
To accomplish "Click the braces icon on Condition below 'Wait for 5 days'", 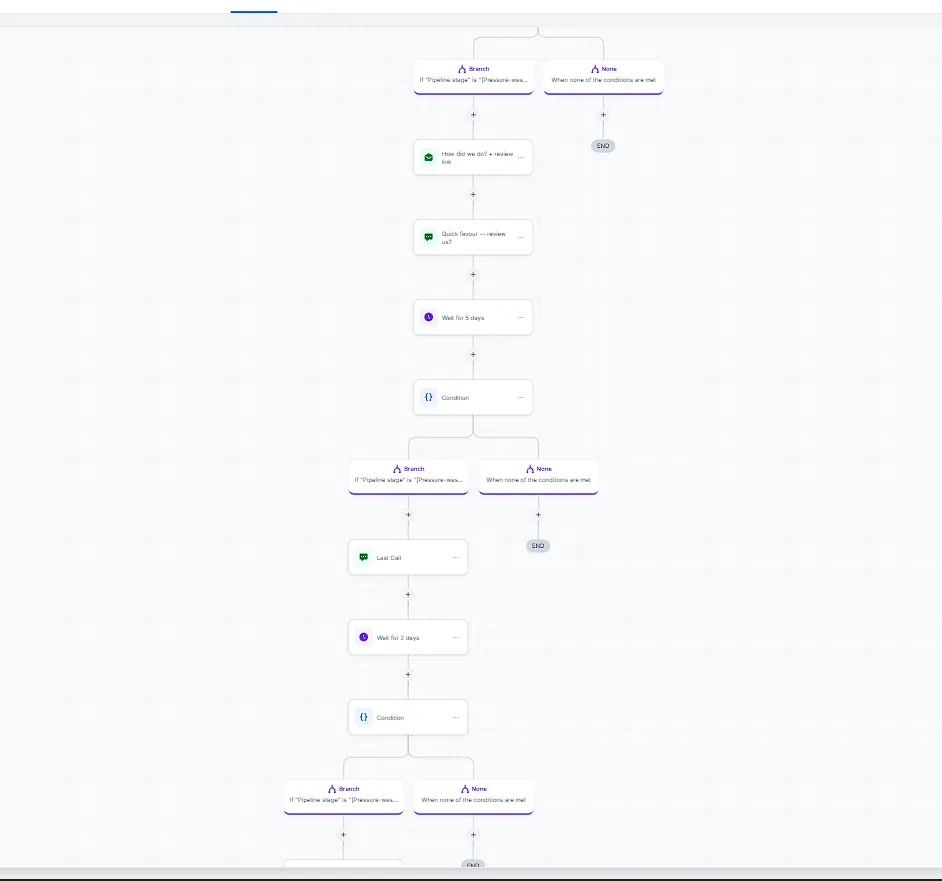I will (428, 397).
